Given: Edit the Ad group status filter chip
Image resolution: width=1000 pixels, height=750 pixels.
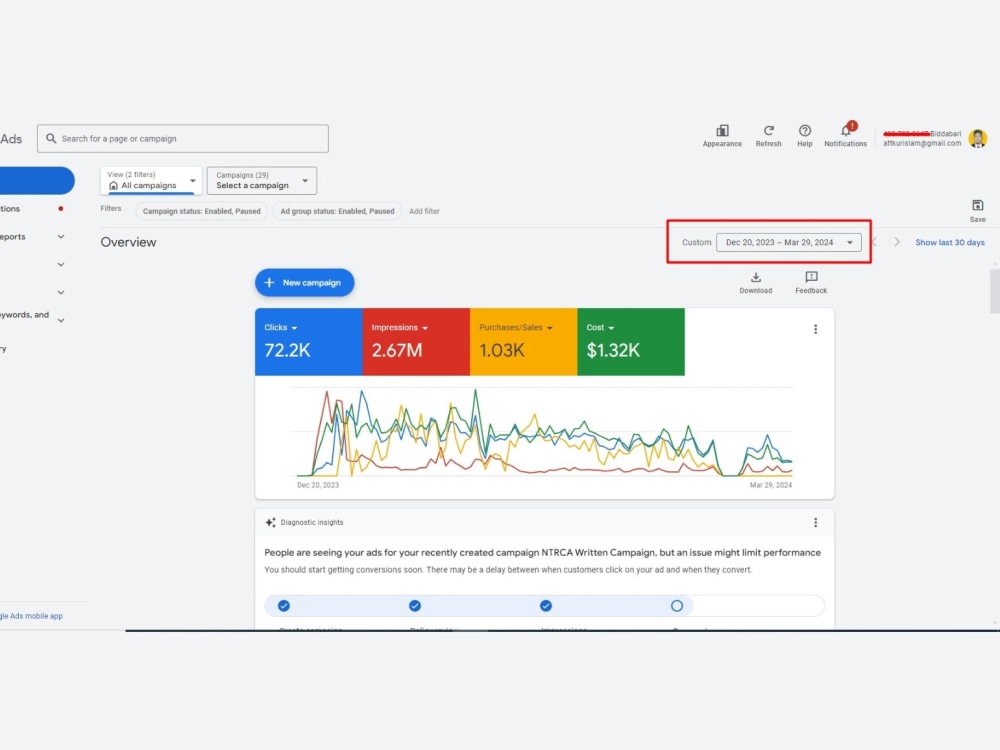Looking at the screenshot, I should click(x=337, y=211).
